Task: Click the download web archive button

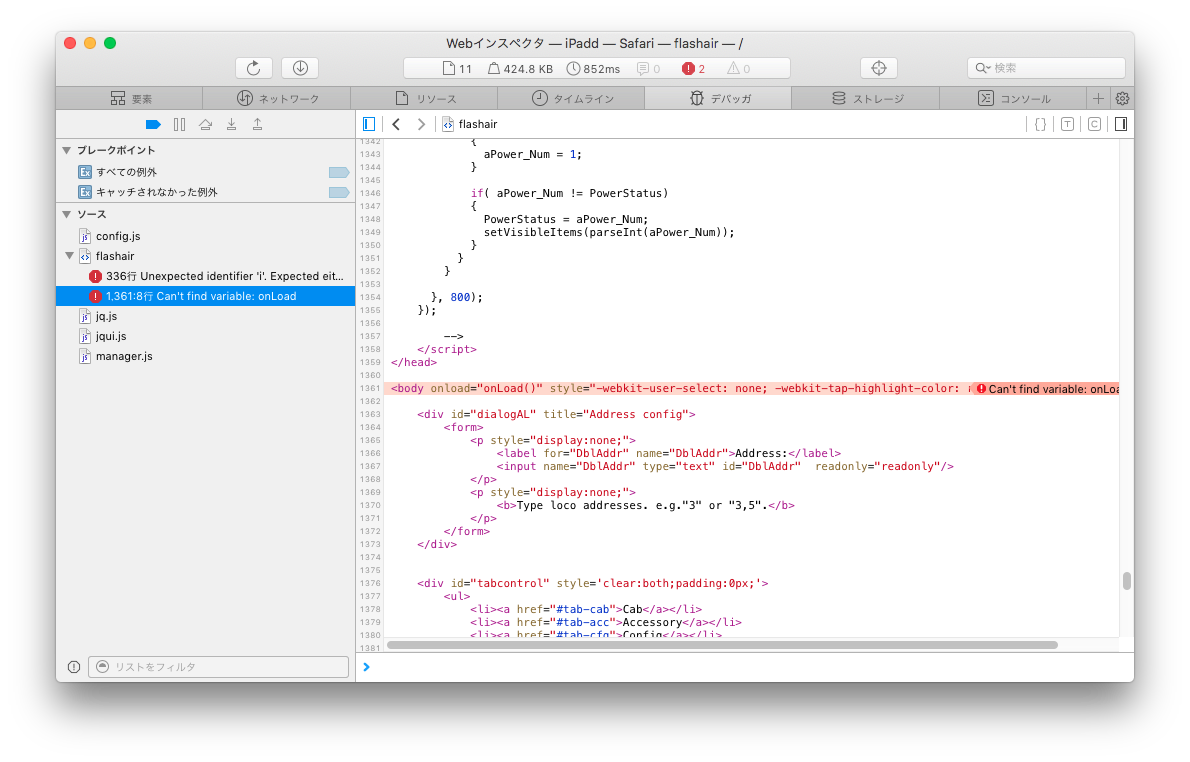Action: (300, 68)
